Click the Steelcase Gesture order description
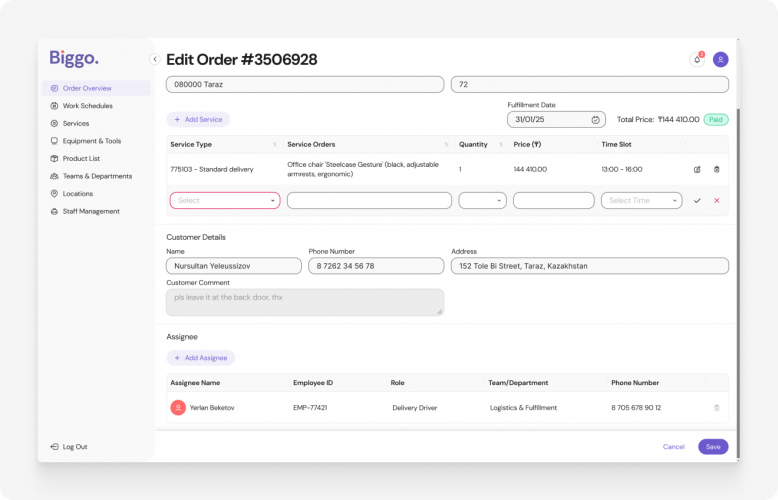This screenshot has width=778, height=500. (x=363, y=169)
